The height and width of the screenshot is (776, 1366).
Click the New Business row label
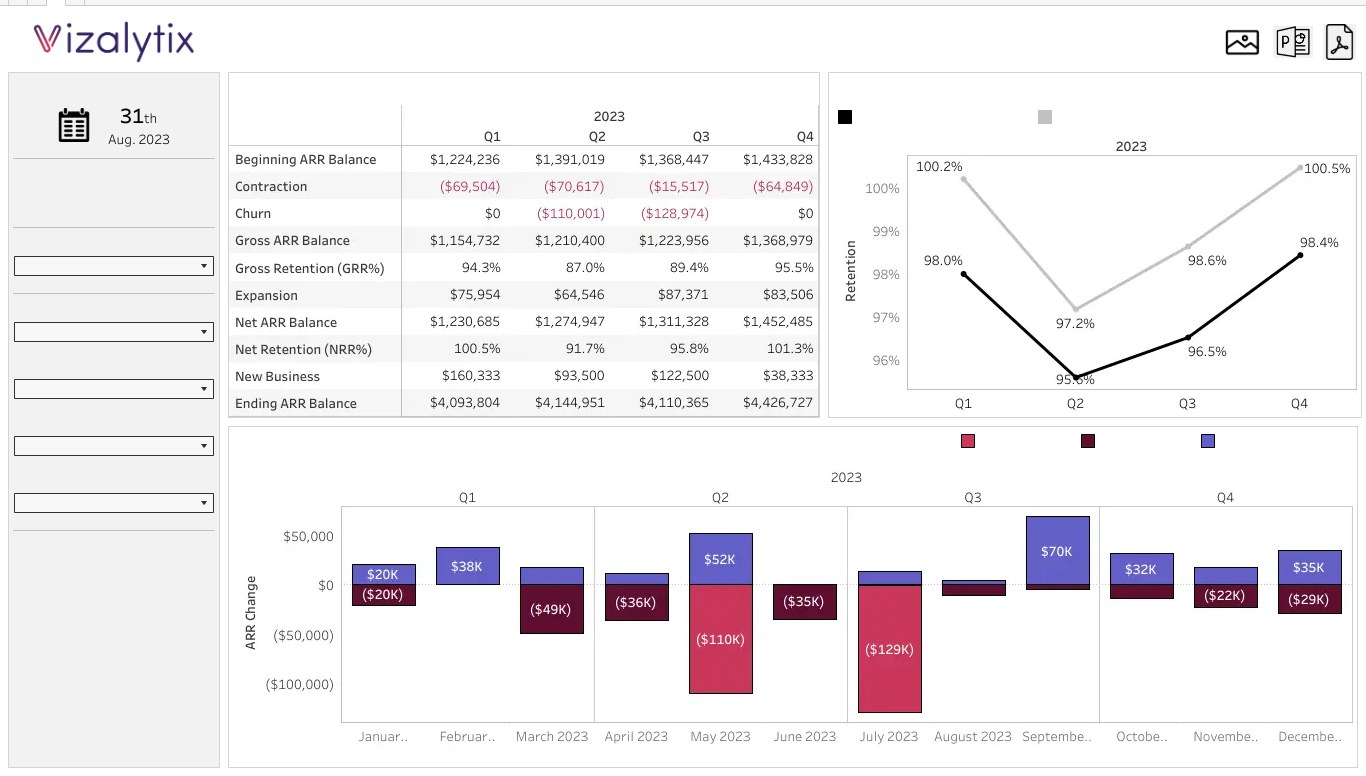pos(277,376)
